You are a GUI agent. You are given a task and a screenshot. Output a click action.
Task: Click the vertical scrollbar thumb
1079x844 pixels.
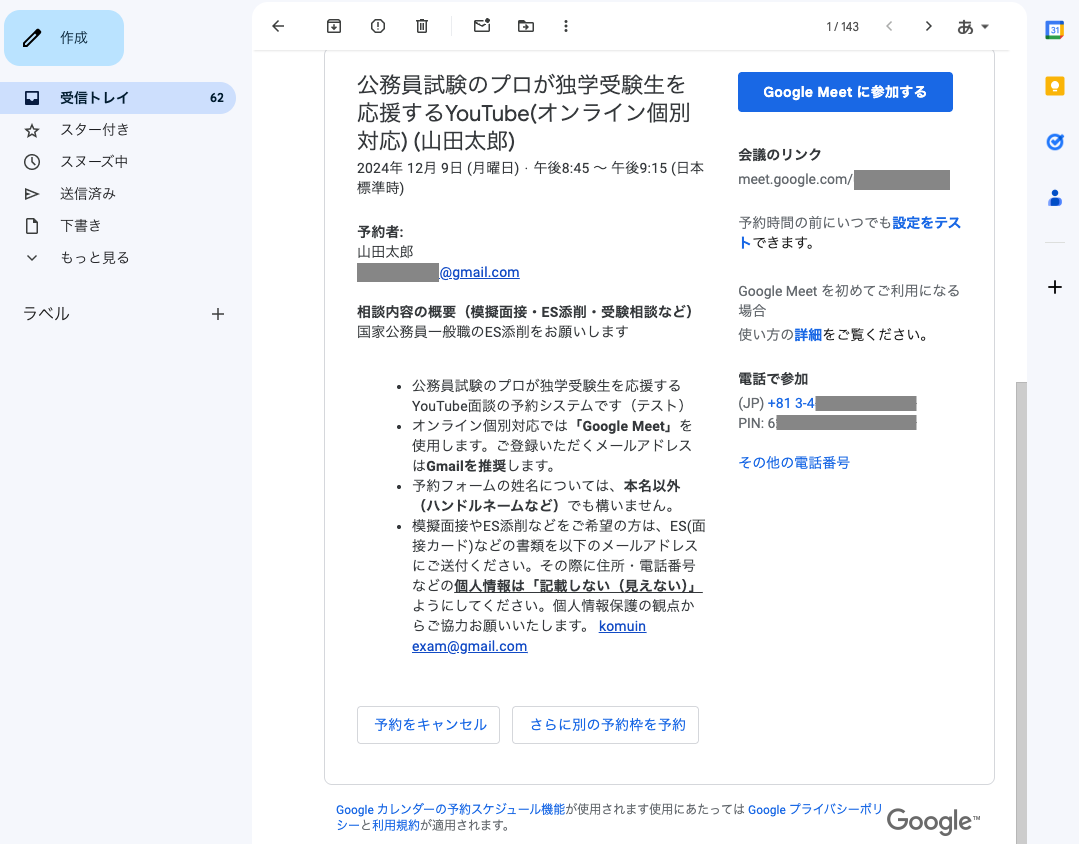tap(1021, 613)
